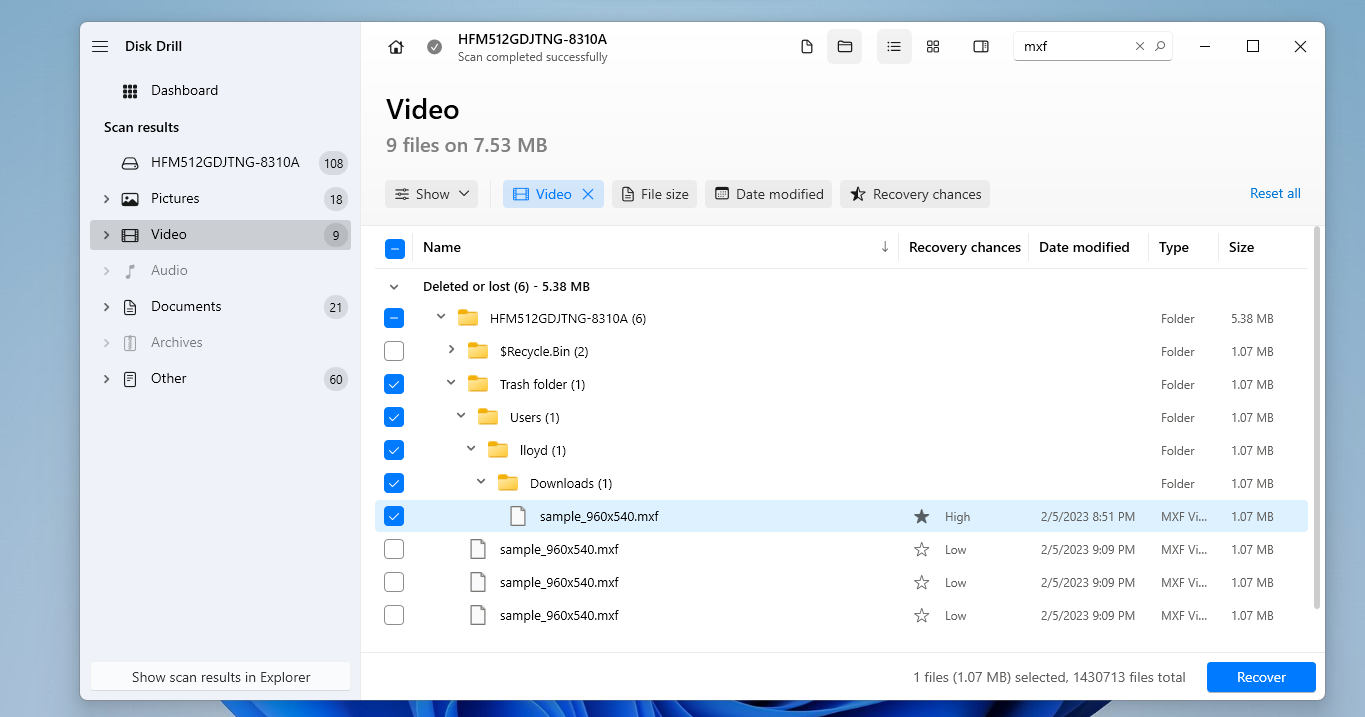Open the File size filter
This screenshot has height=717, width=1365.
[654, 194]
